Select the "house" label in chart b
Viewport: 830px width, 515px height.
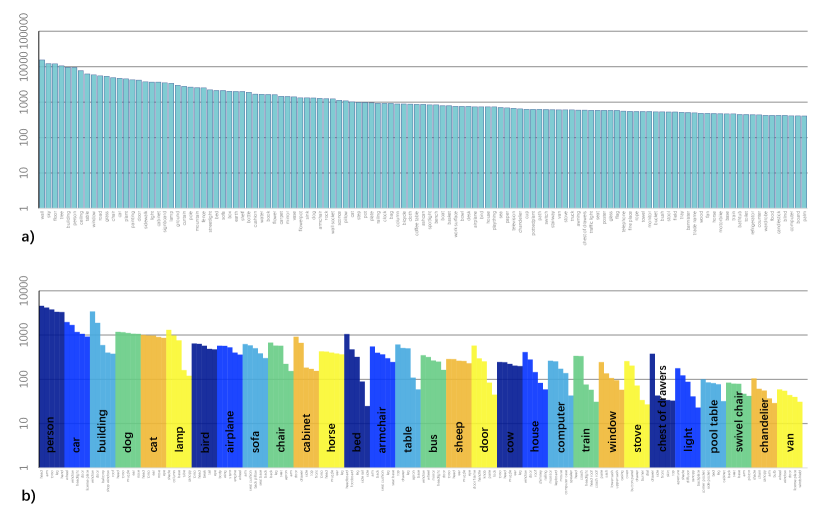(x=535, y=437)
